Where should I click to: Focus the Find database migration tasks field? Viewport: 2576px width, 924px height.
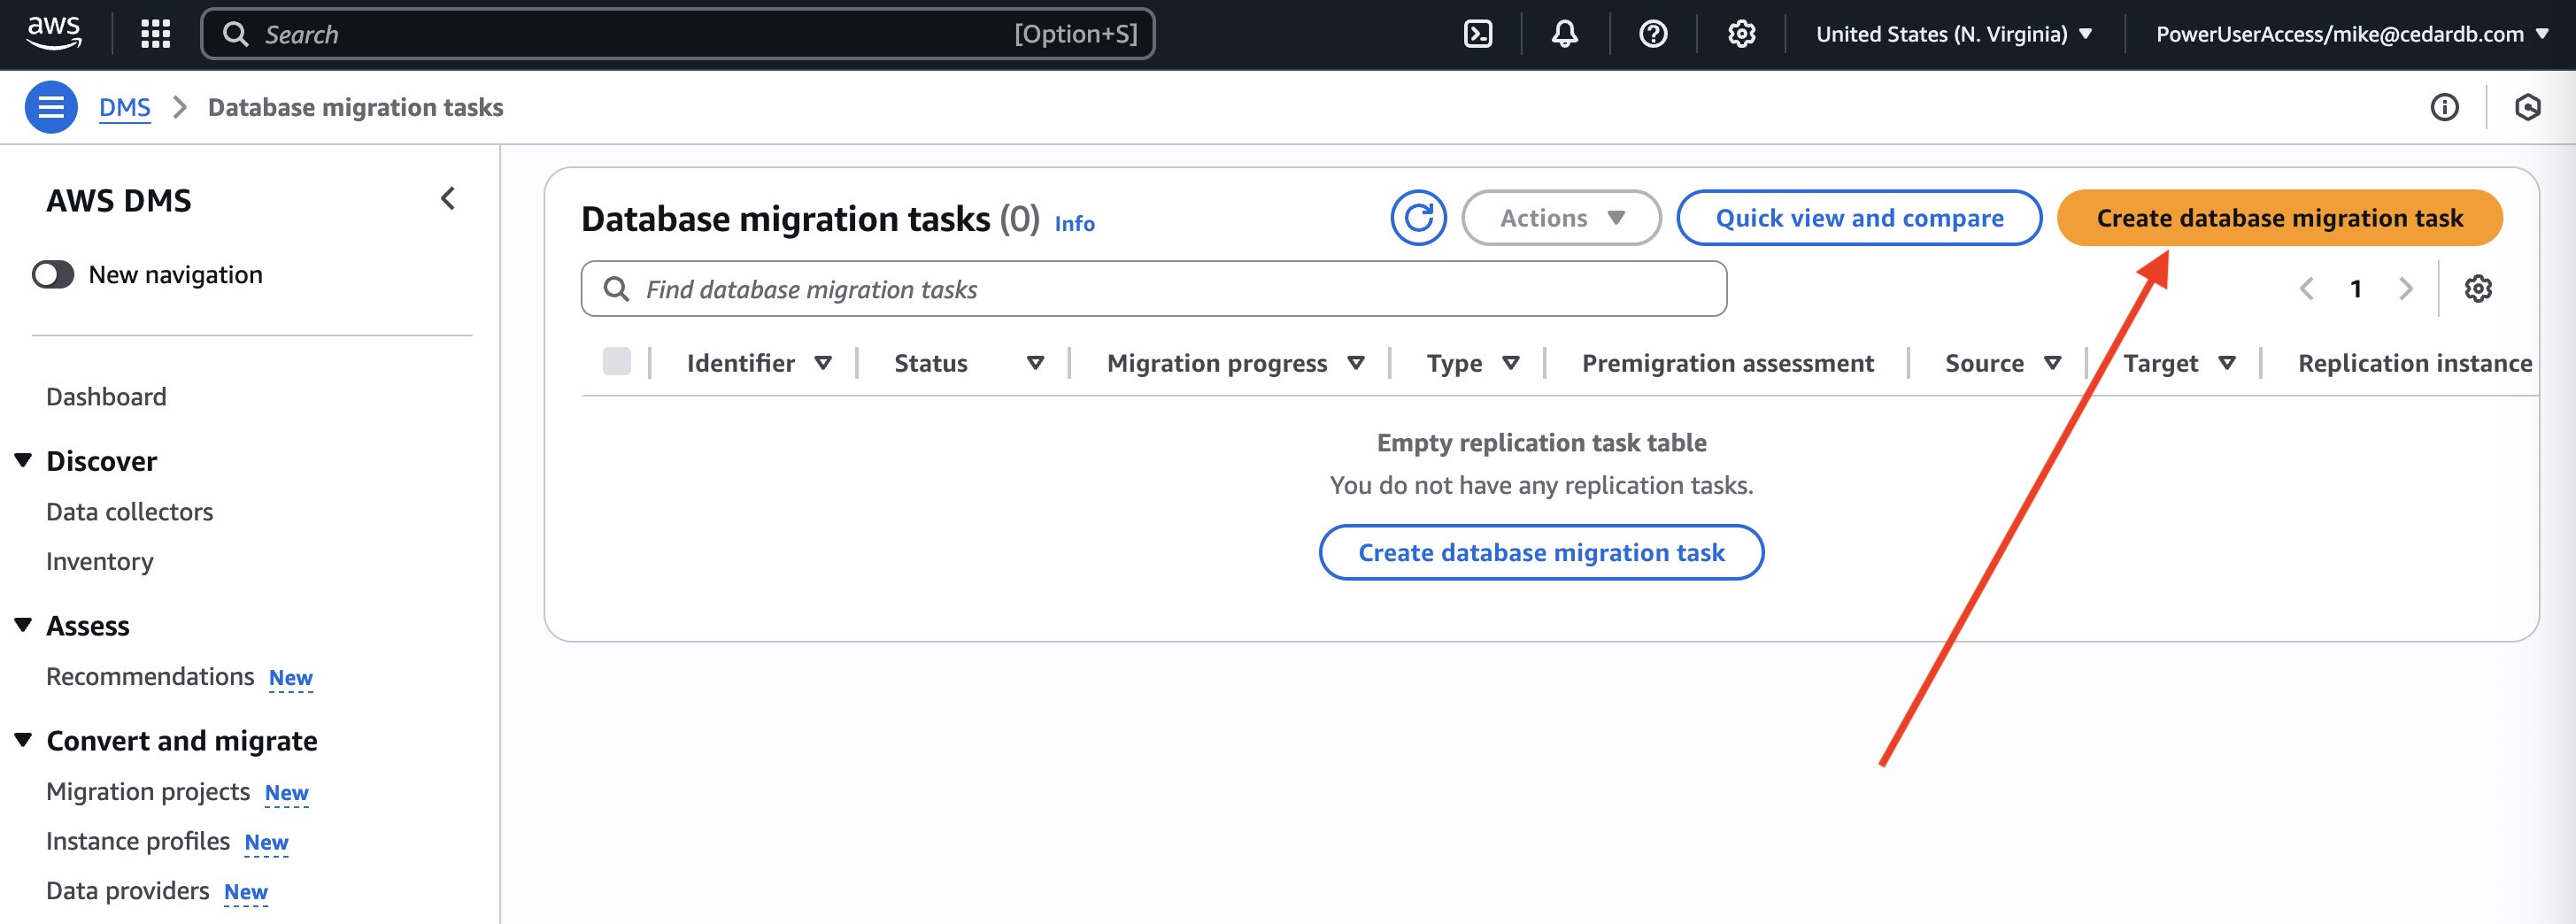[x=1154, y=289]
